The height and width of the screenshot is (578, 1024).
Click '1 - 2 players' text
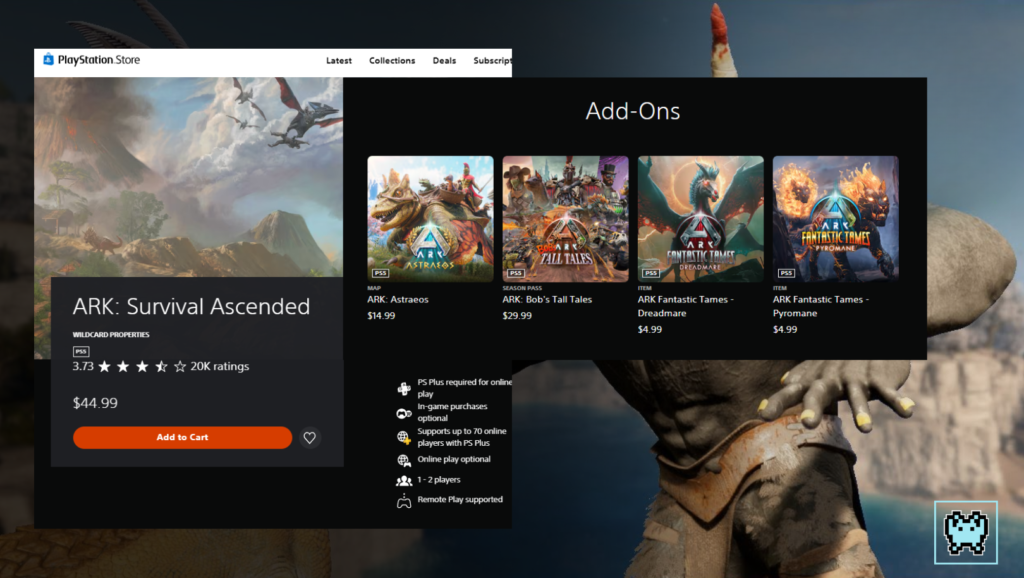click(x=439, y=479)
